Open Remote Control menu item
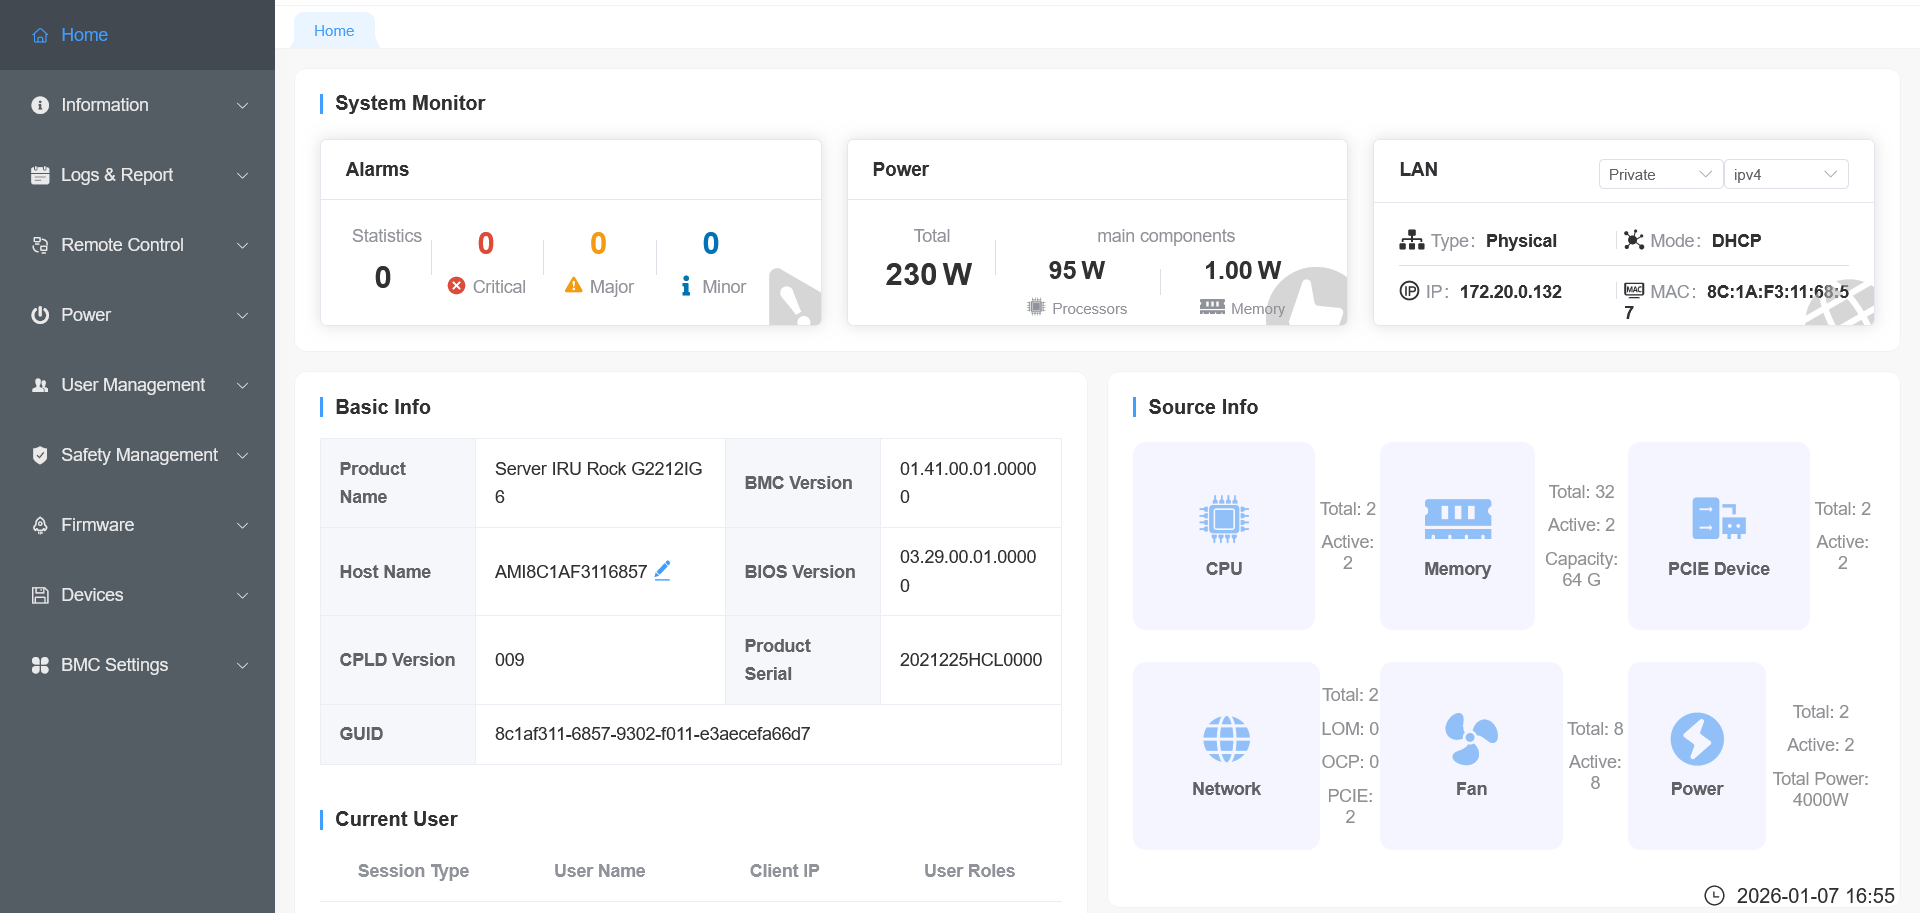The width and height of the screenshot is (1920, 913). click(x=138, y=245)
